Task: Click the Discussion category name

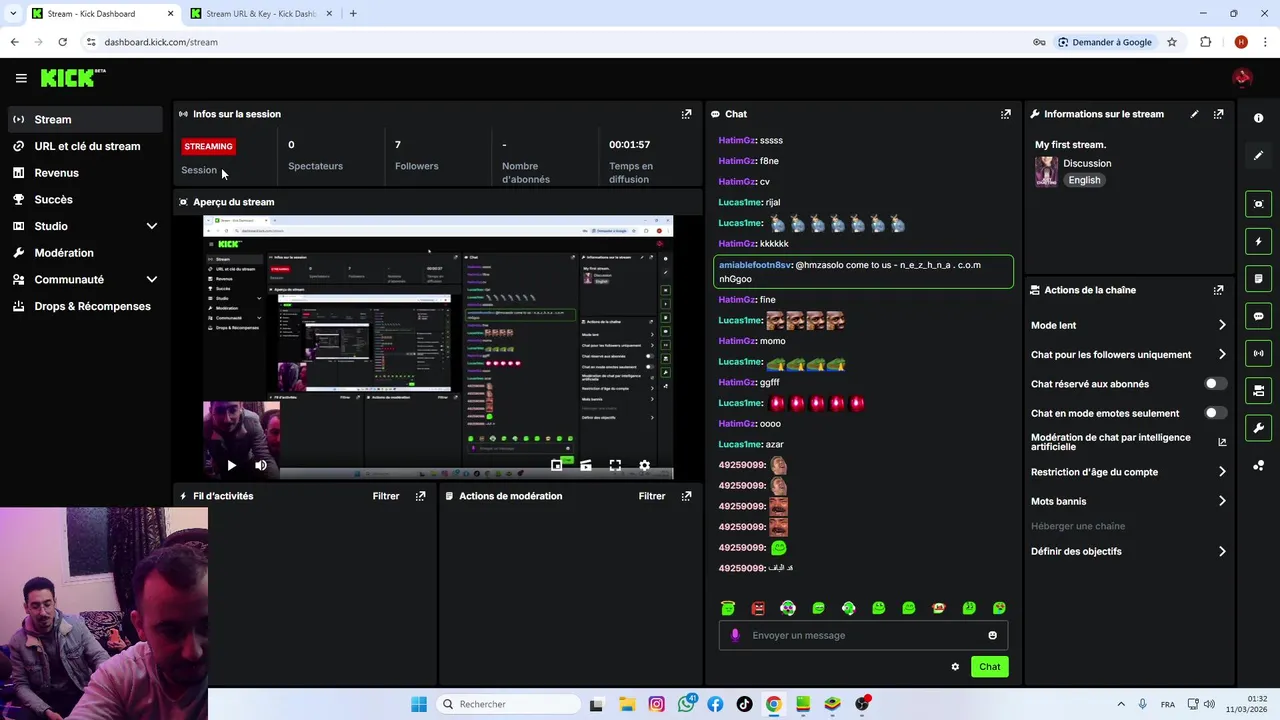Action: point(1087,163)
